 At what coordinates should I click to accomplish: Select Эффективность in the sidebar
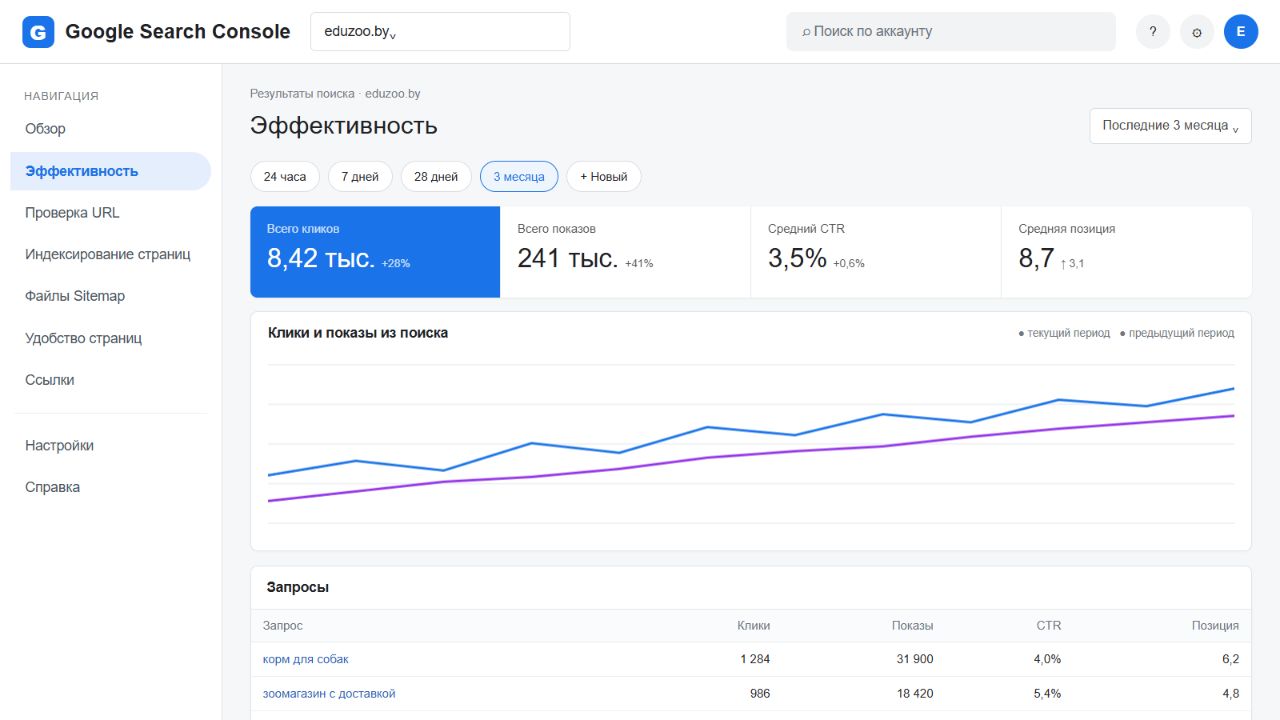point(110,171)
